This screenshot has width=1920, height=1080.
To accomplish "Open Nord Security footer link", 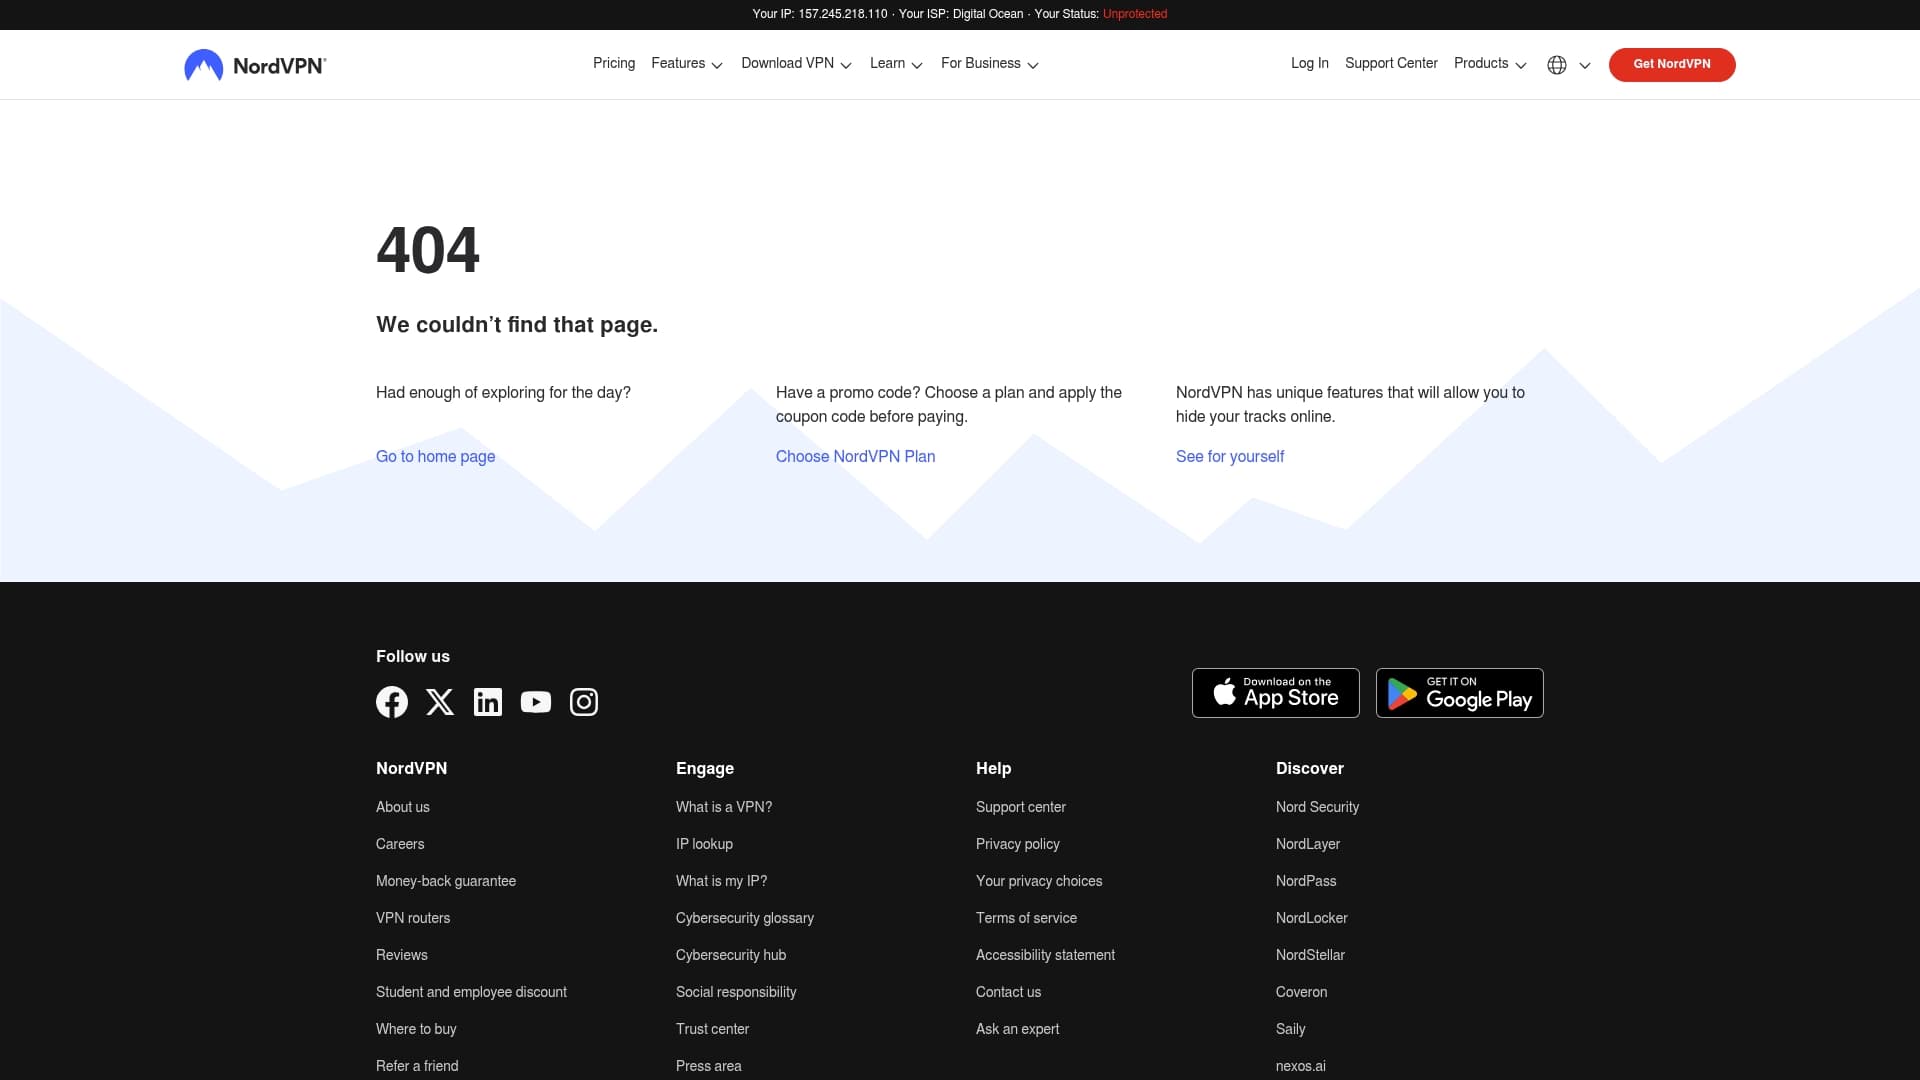I will pyautogui.click(x=1317, y=807).
